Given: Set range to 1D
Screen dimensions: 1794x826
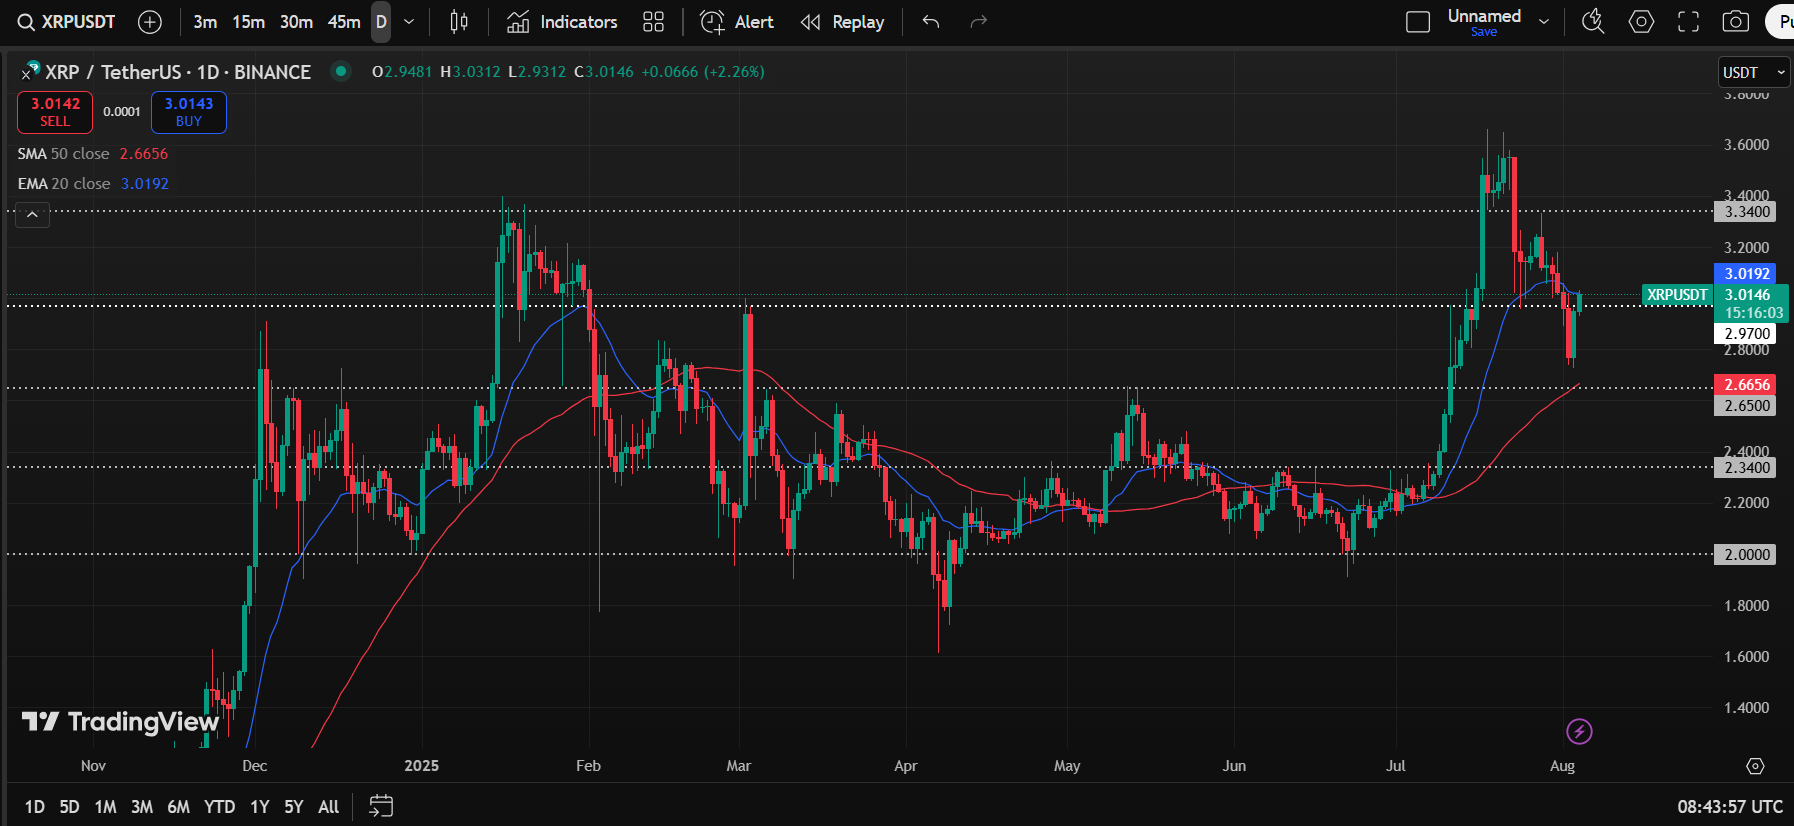Looking at the screenshot, I should pos(35,807).
